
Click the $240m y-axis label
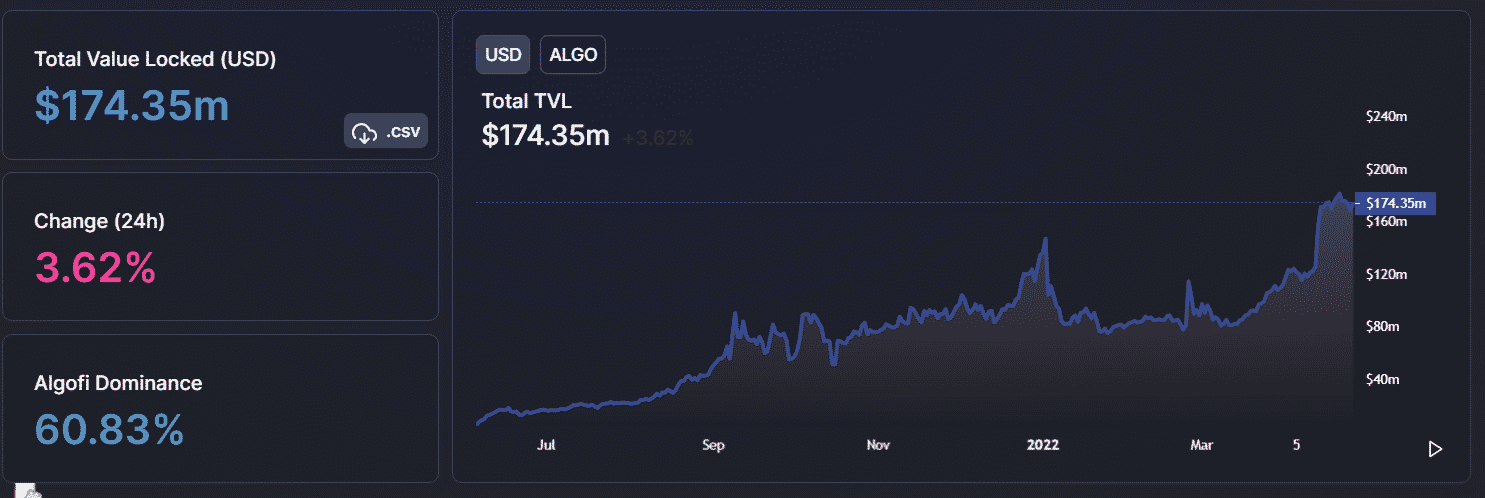click(x=1387, y=116)
